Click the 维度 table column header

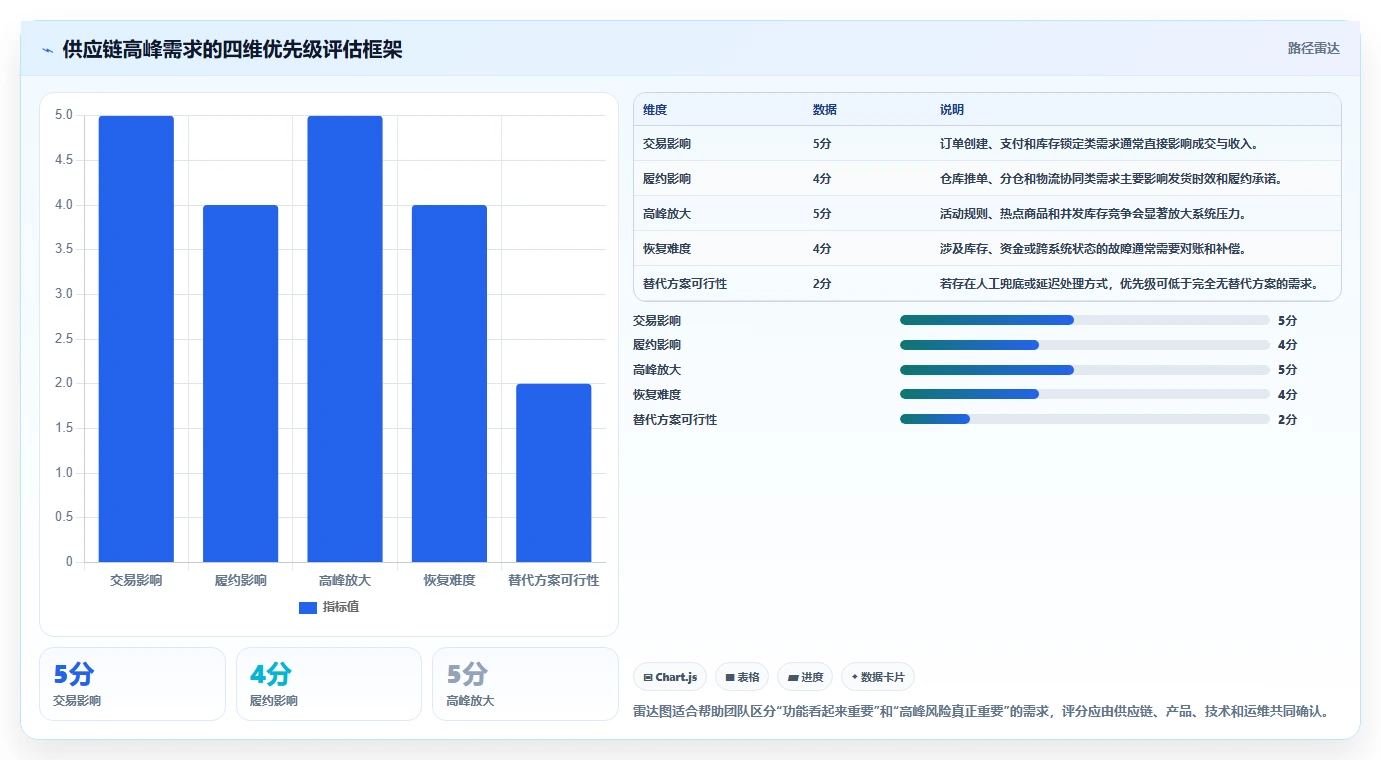pyautogui.click(x=655, y=109)
